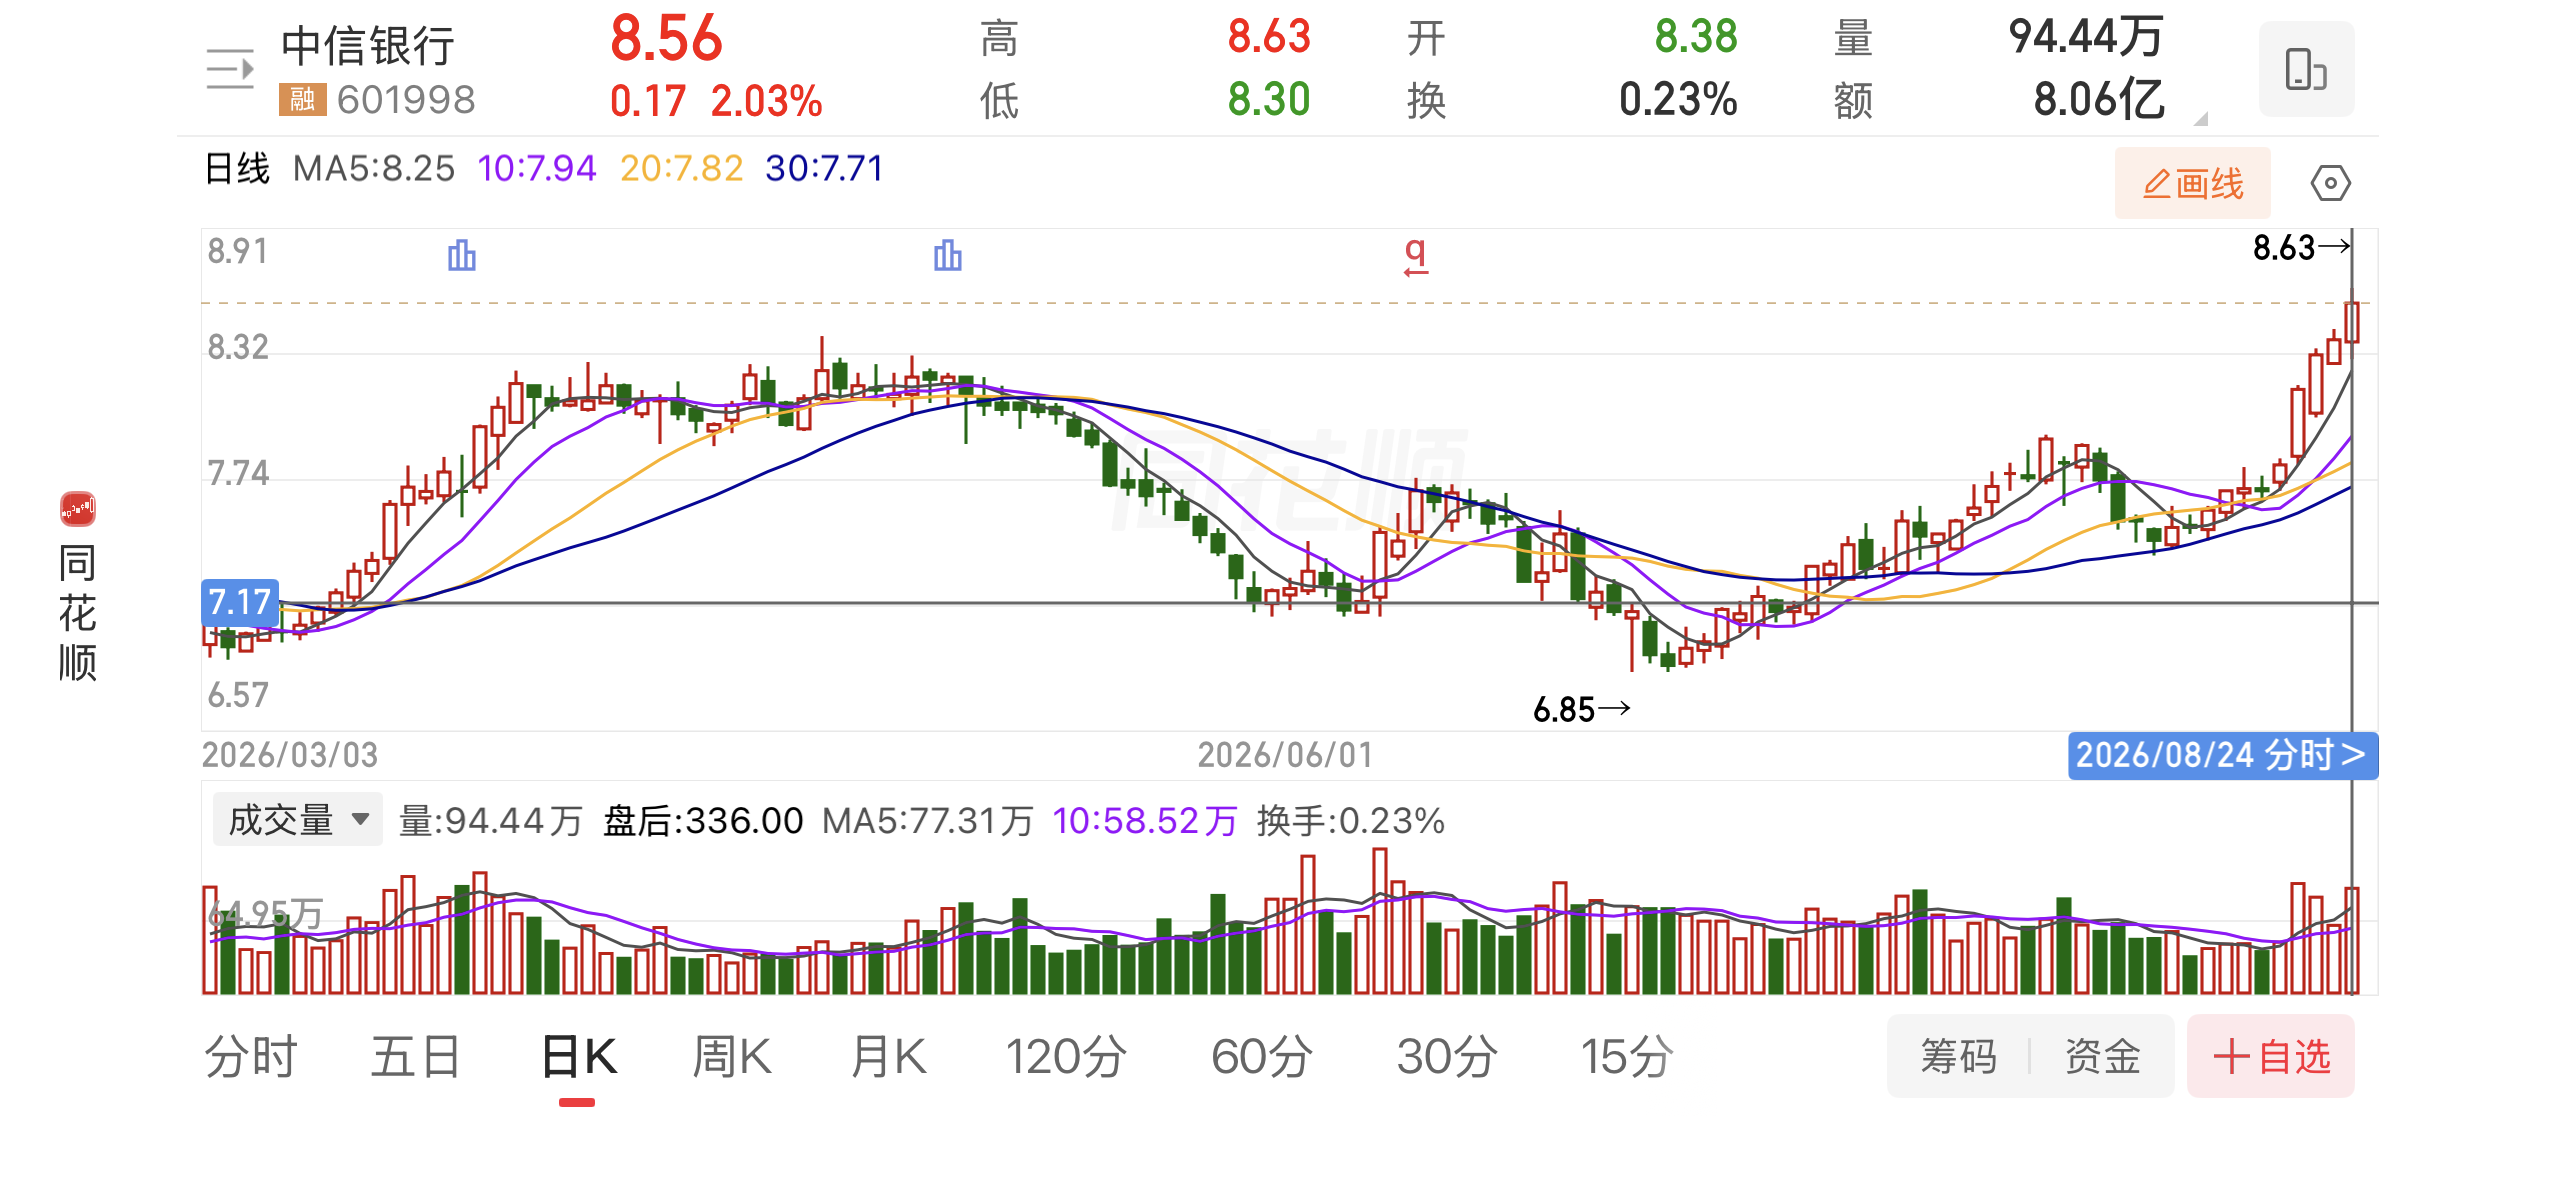2556x1179 pixels.
Task: Toggle the 资金 capital flow view
Action: [x=2102, y=1056]
